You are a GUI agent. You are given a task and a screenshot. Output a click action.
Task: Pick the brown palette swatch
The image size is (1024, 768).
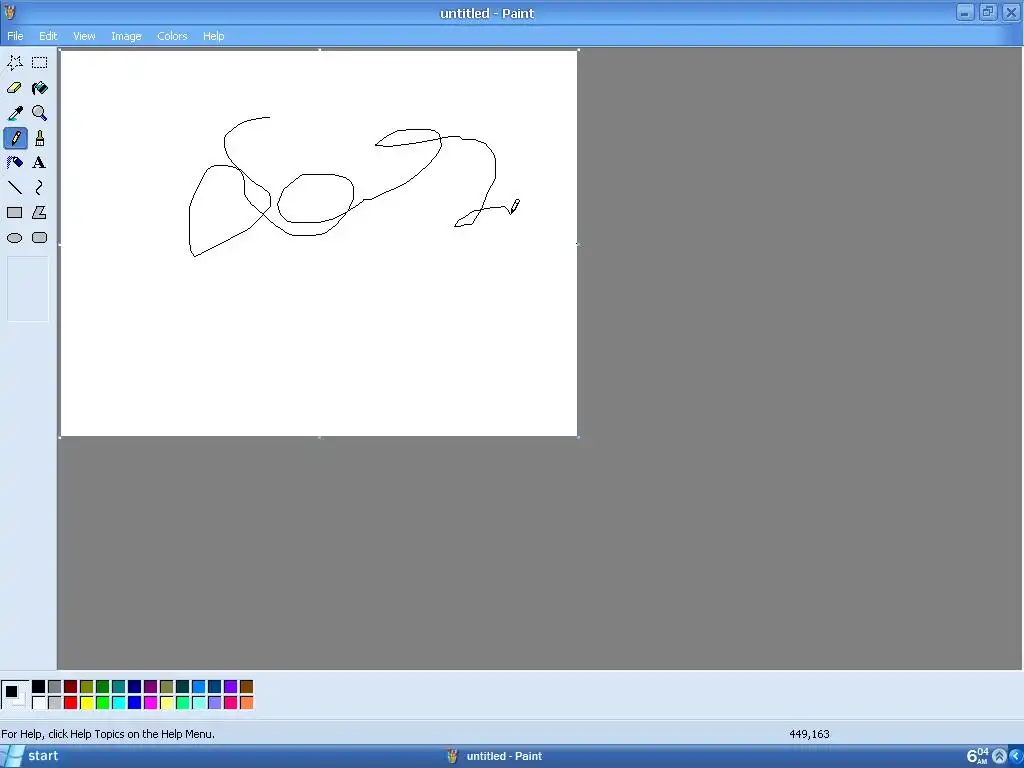[246, 686]
